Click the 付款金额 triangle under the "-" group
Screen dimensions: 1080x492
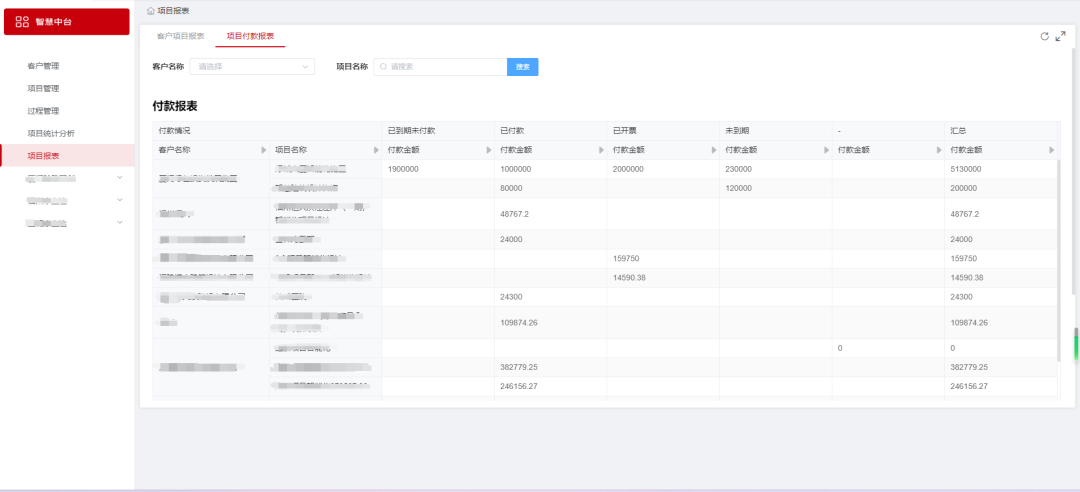point(939,150)
